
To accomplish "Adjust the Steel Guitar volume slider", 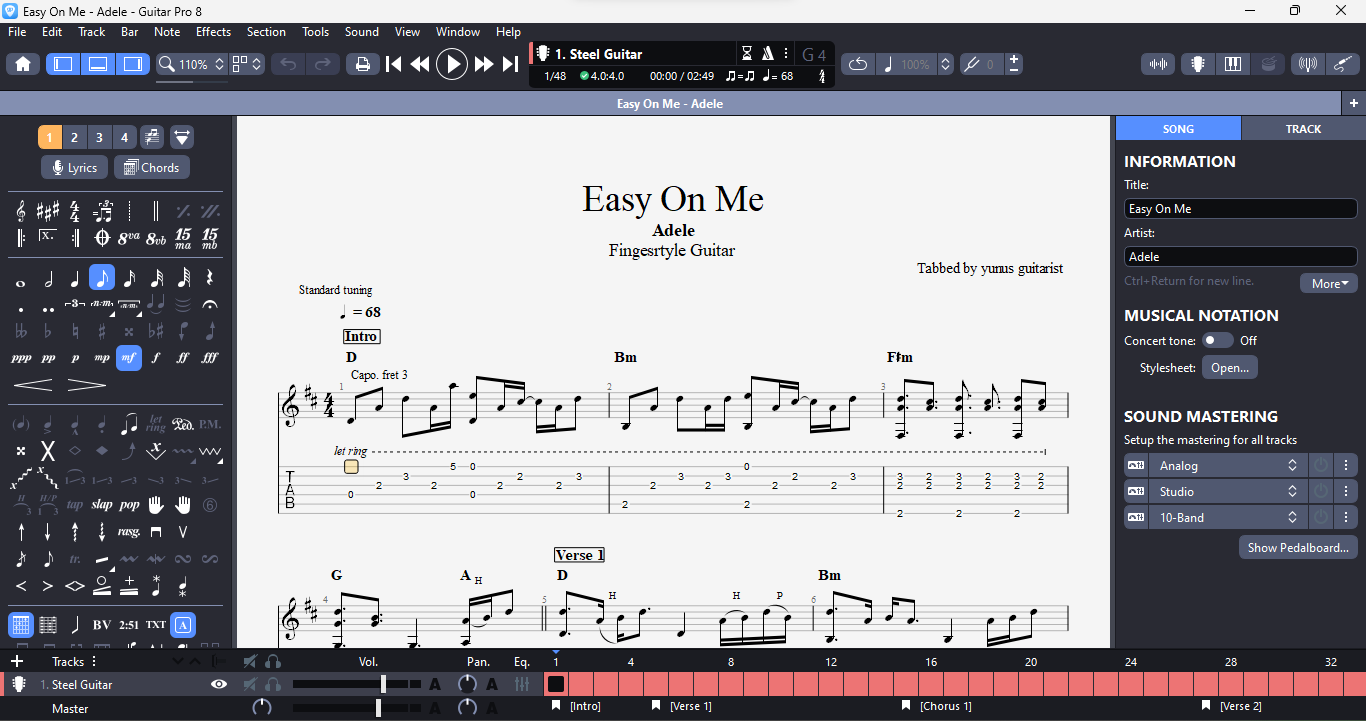I will pyautogui.click(x=383, y=685).
